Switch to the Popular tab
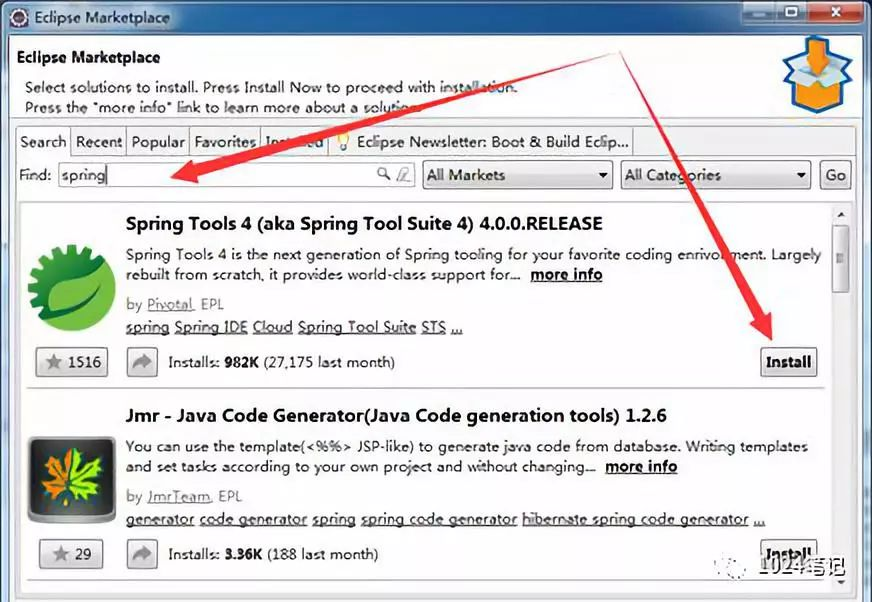This screenshot has width=872, height=602. pyautogui.click(x=157, y=141)
